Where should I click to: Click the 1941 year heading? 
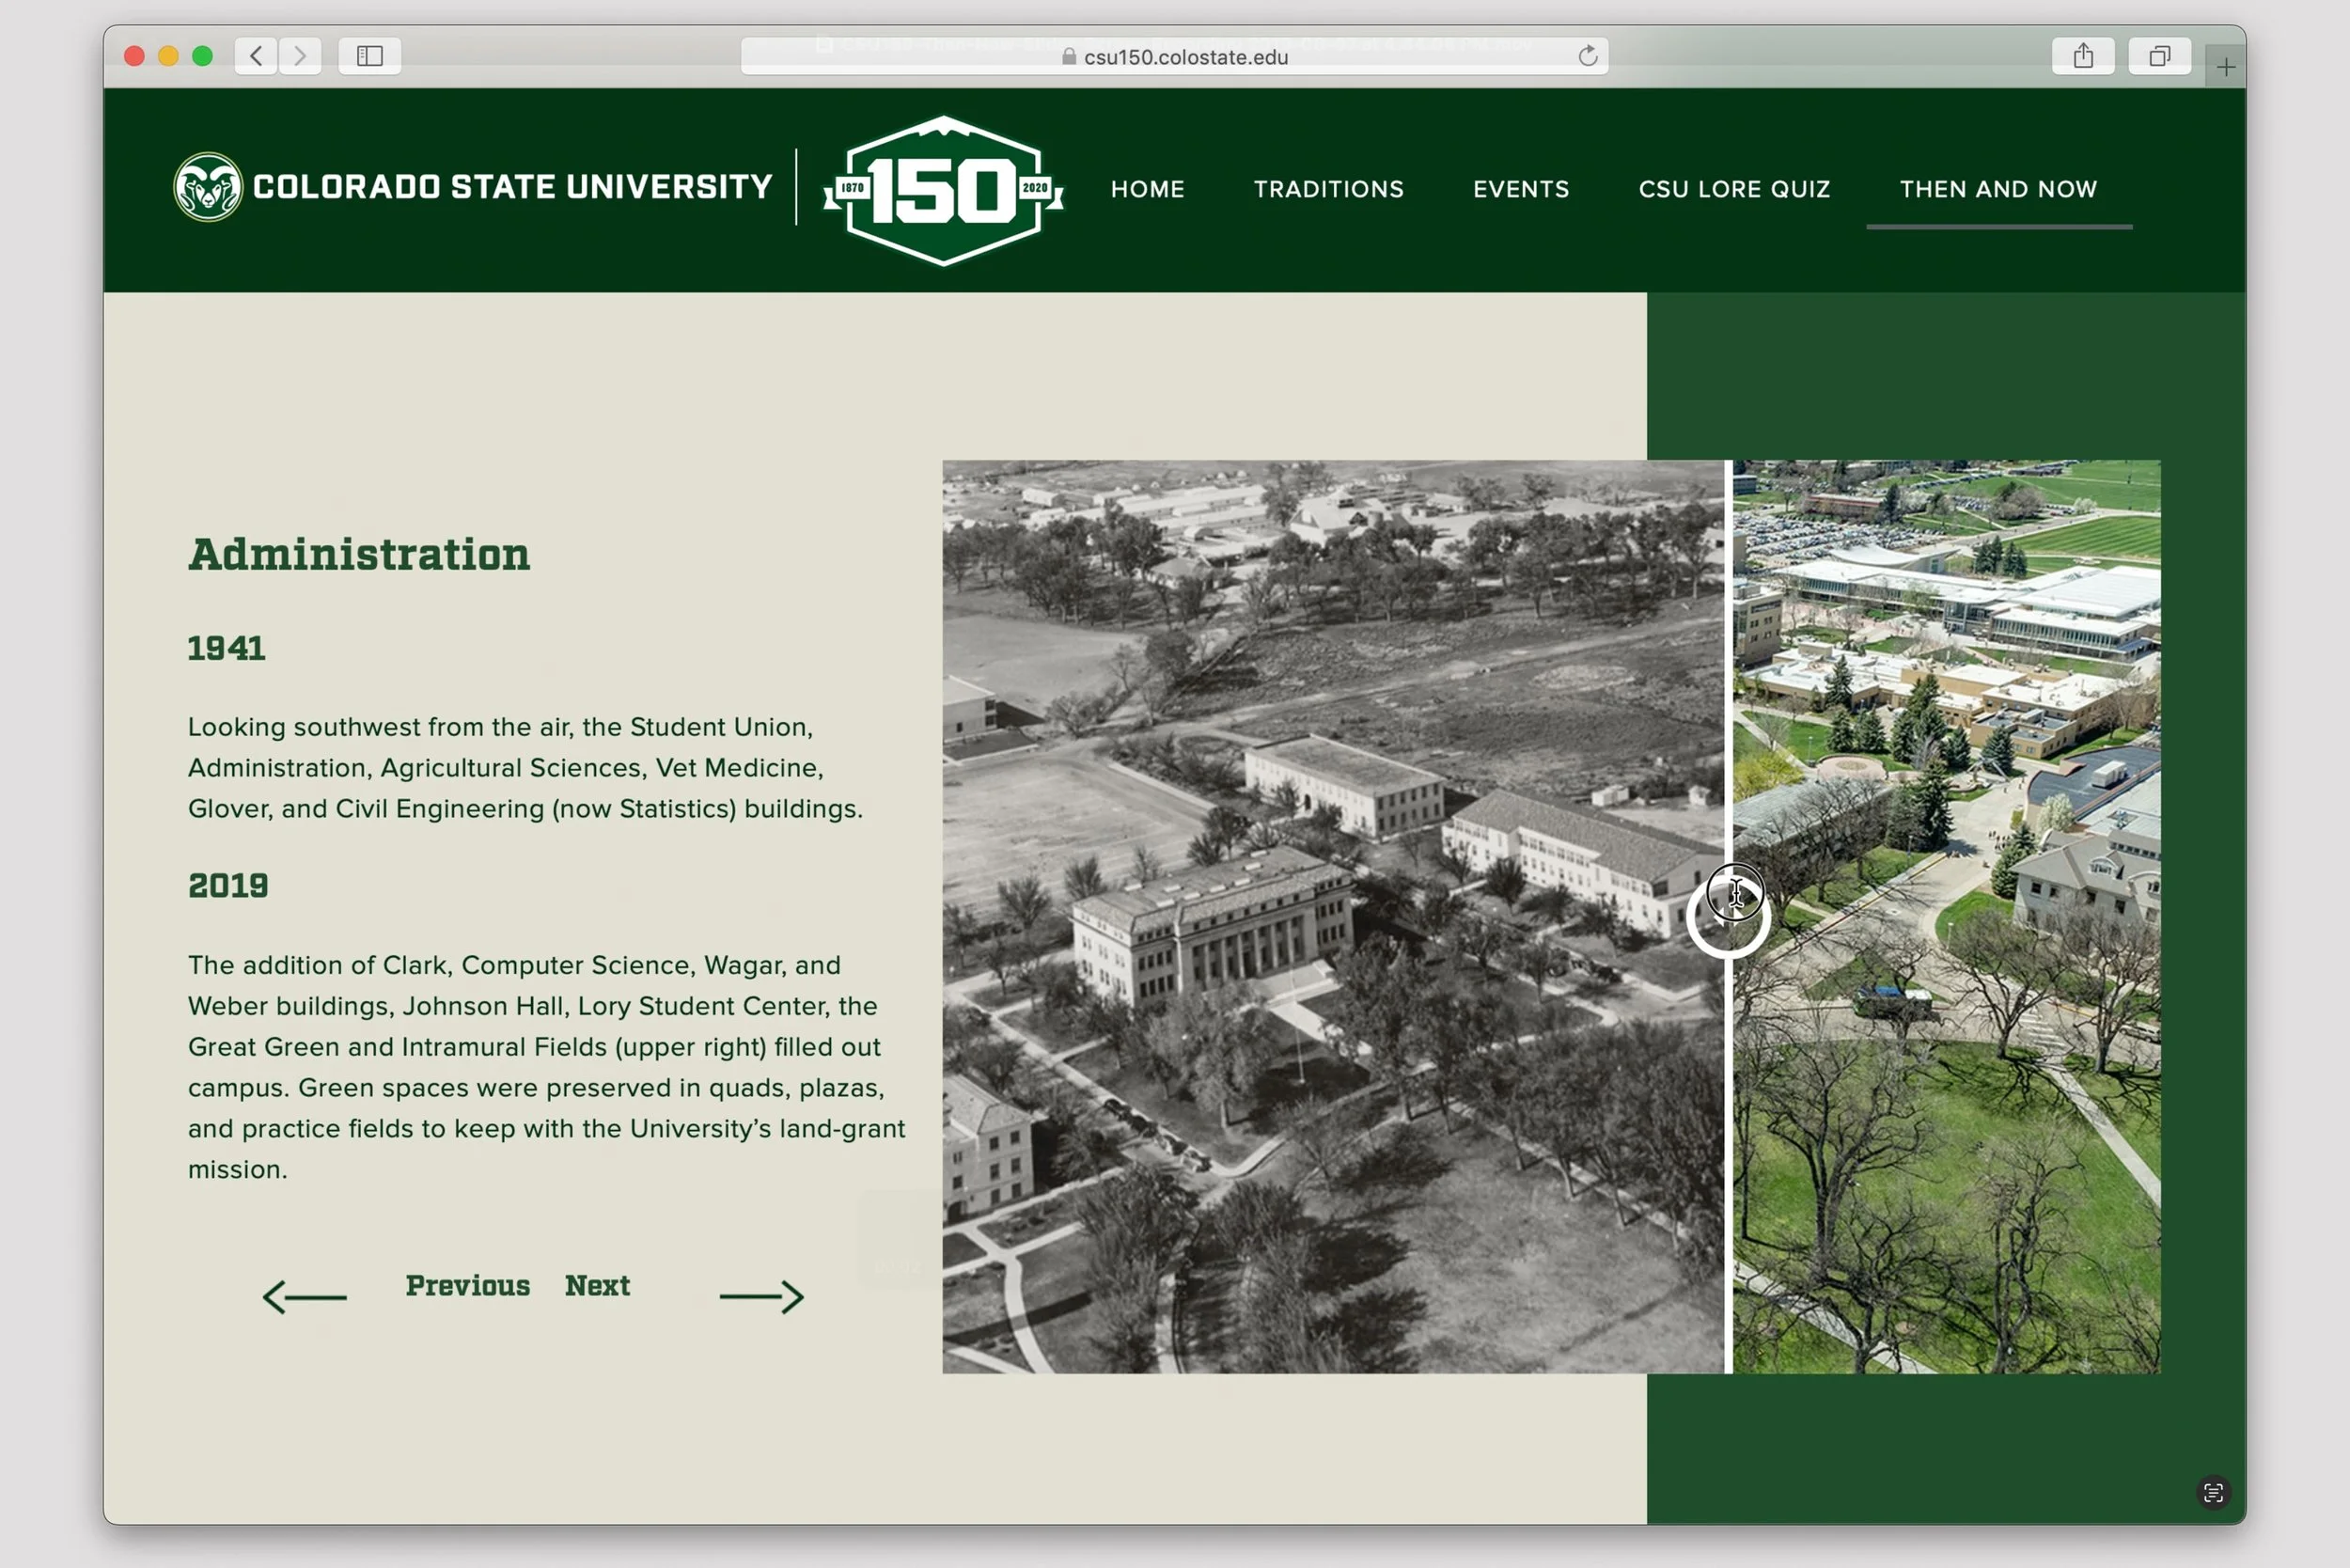[226, 648]
